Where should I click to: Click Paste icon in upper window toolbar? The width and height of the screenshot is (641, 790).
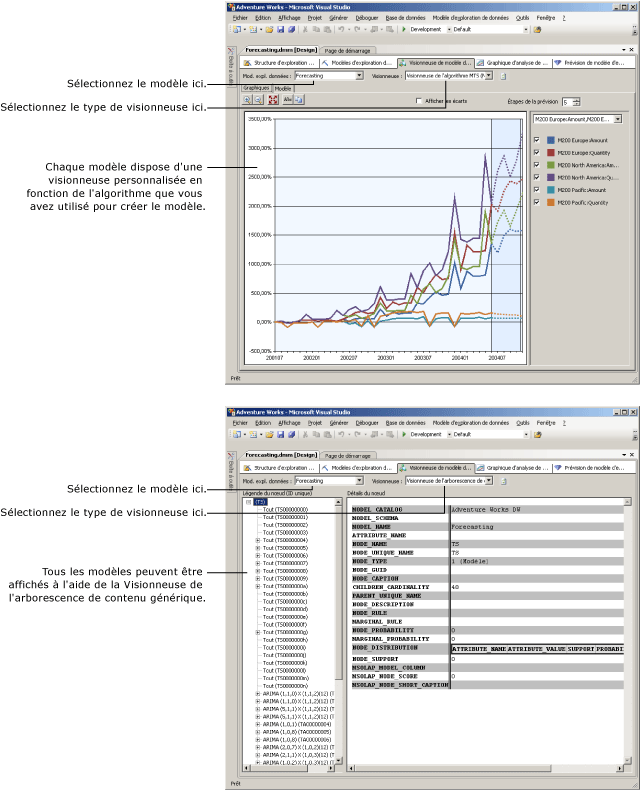point(327,30)
